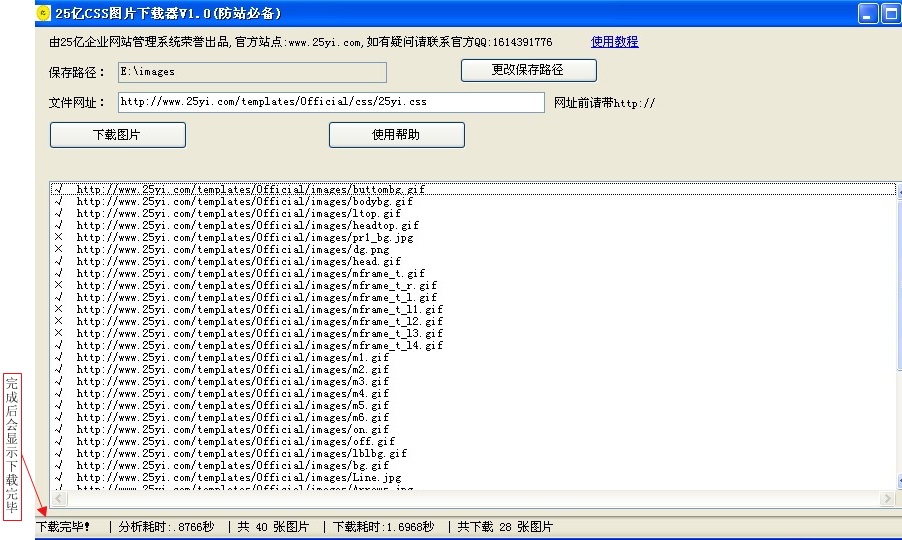
Task: Open the 使用教程 tutorial link
Action: (x=614, y=42)
